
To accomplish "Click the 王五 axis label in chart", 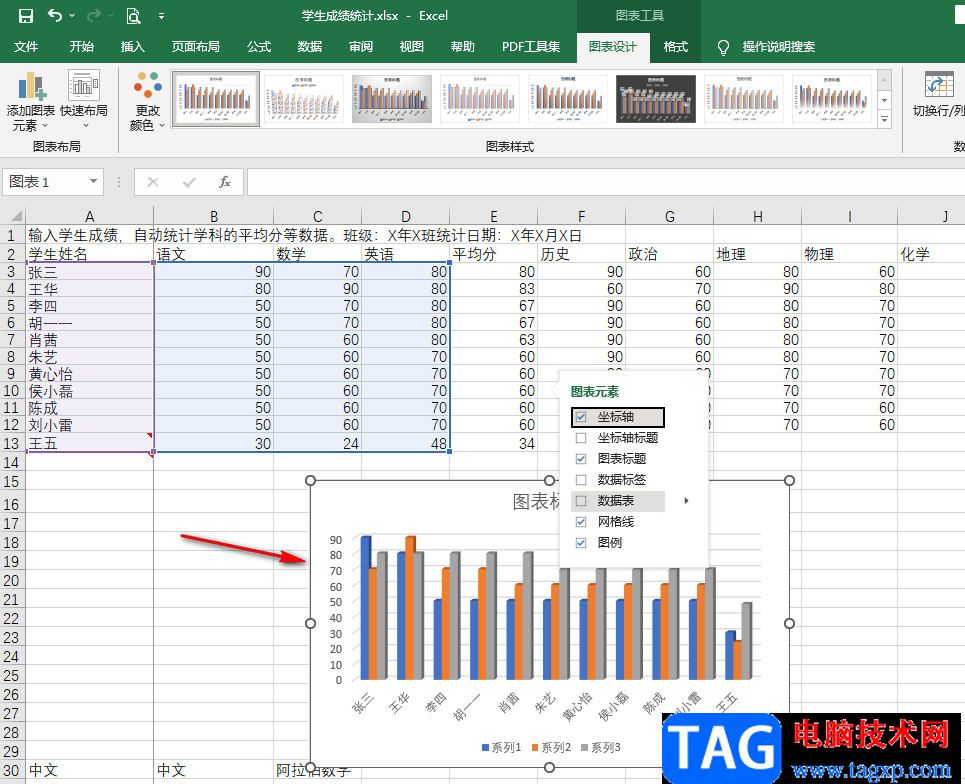I will (x=727, y=701).
